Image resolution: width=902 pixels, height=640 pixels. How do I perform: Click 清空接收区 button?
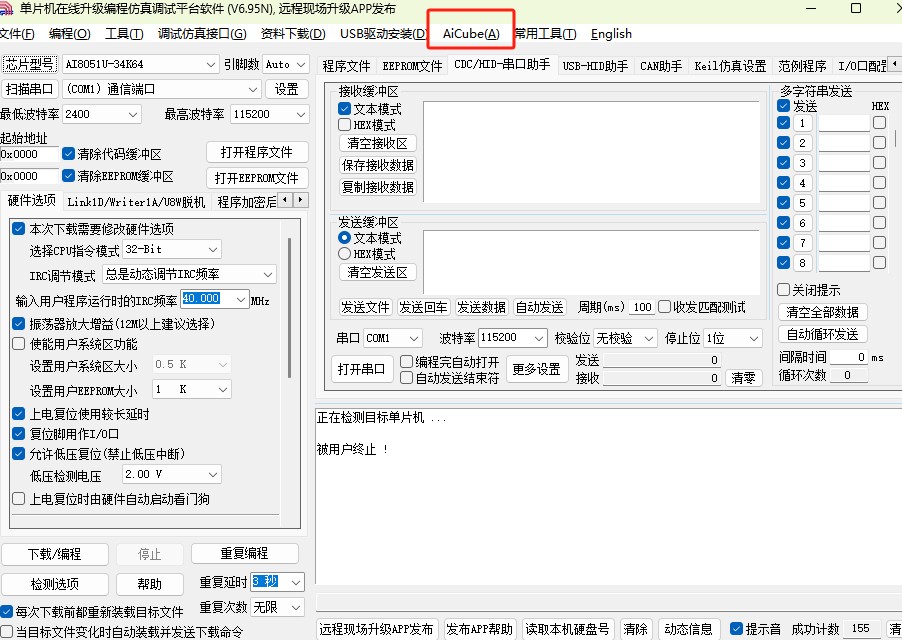(377, 143)
